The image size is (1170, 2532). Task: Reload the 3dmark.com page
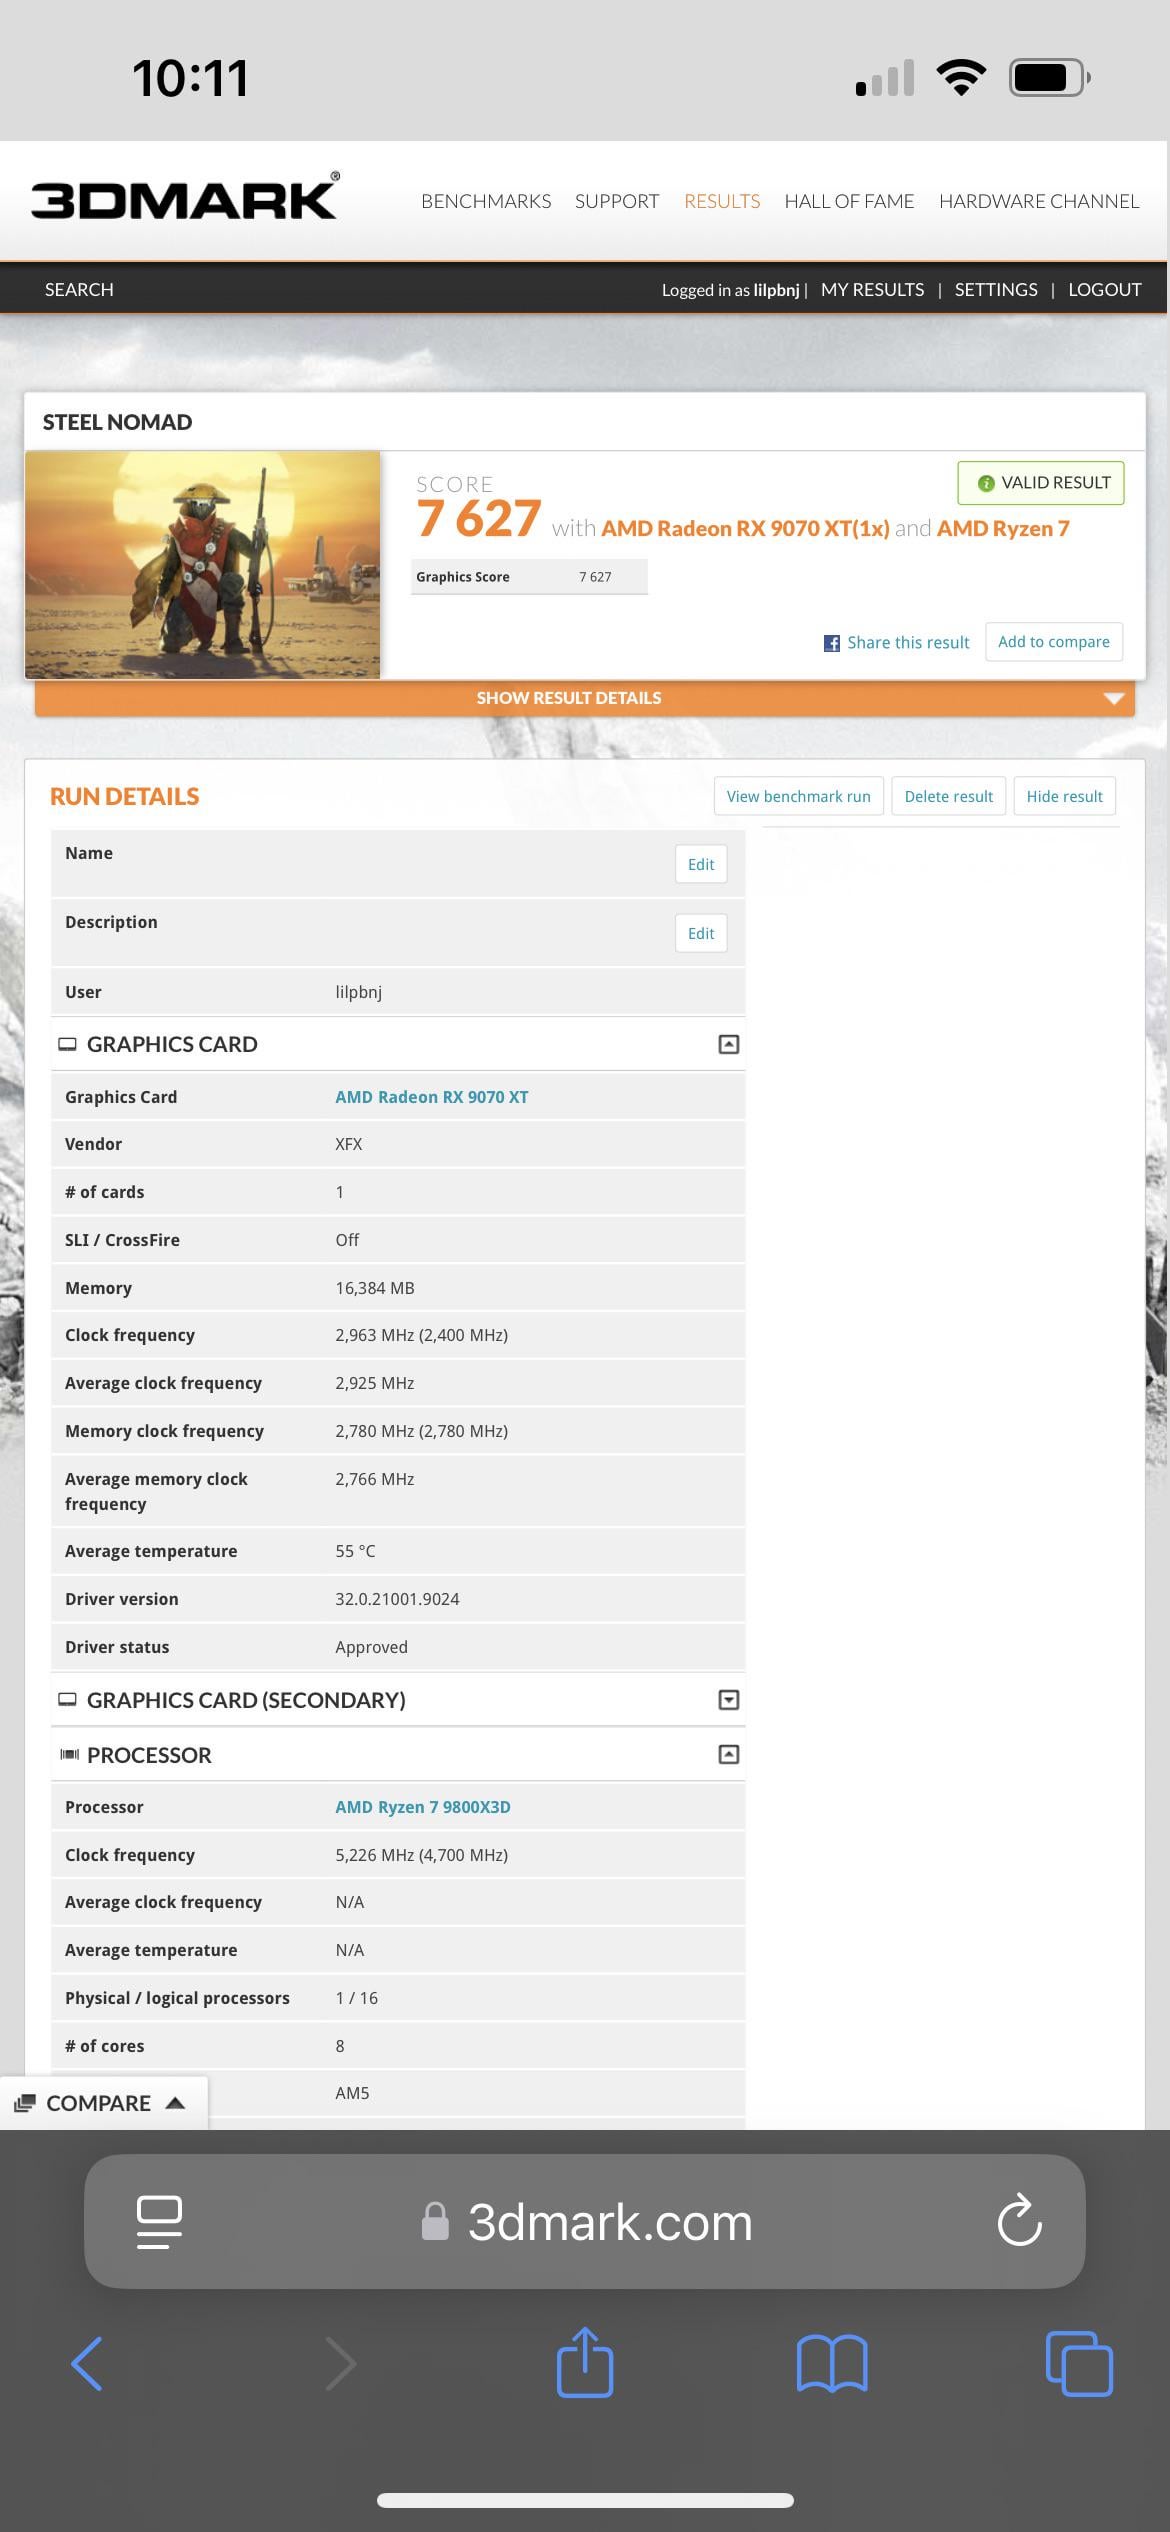click(1019, 2221)
